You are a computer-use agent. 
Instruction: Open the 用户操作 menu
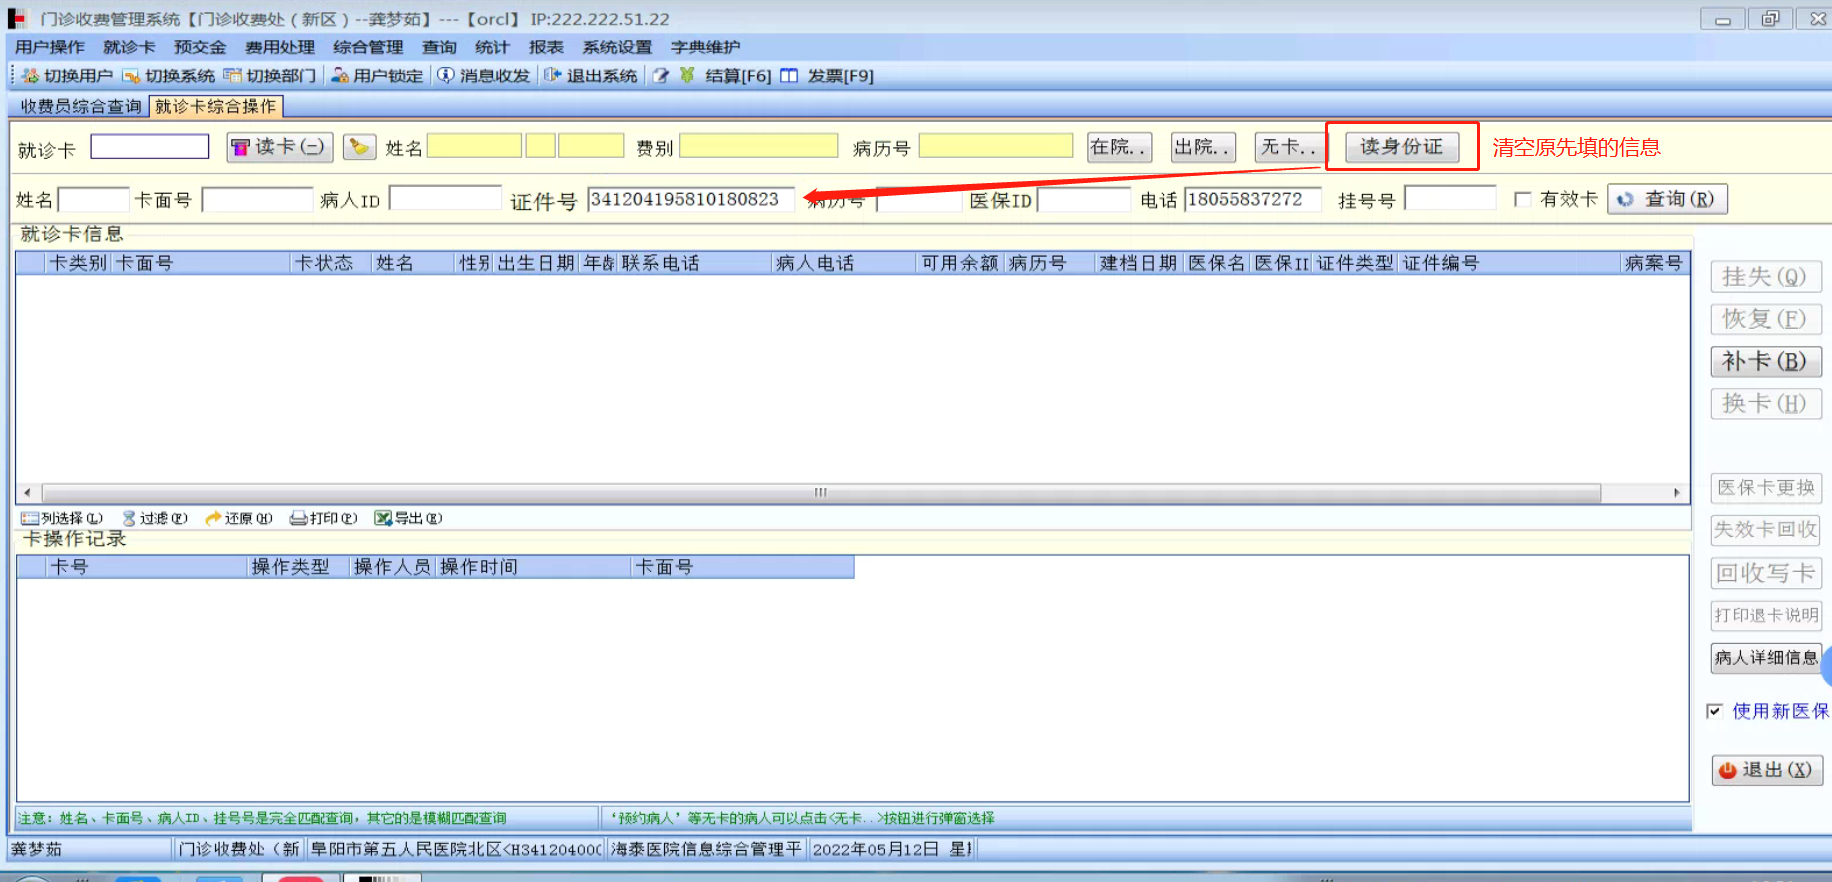click(50, 47)
